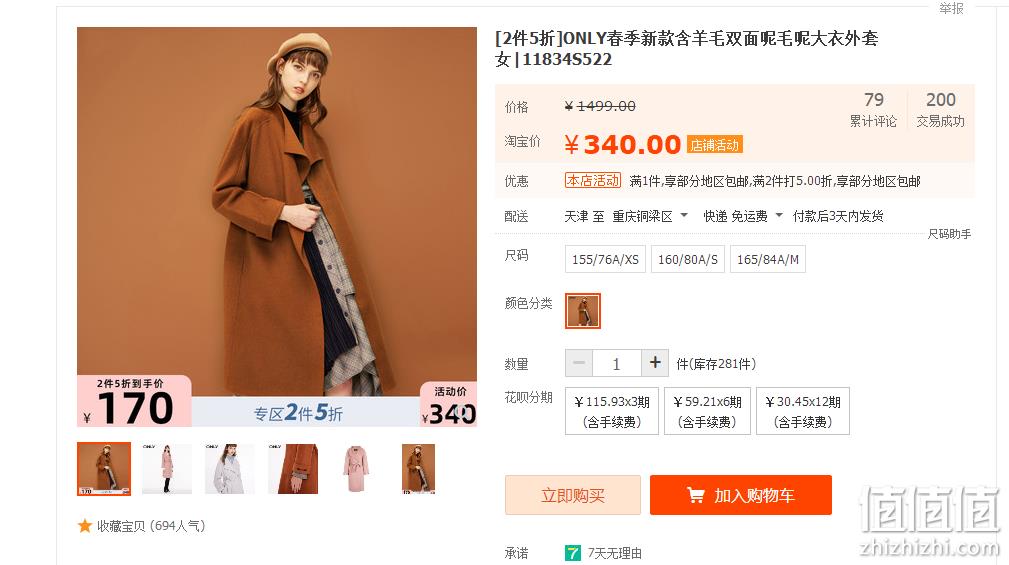1009x565 pixels.
Task: Choose the ¥30.45x12期 installment option
Action: tap(803, 411)
